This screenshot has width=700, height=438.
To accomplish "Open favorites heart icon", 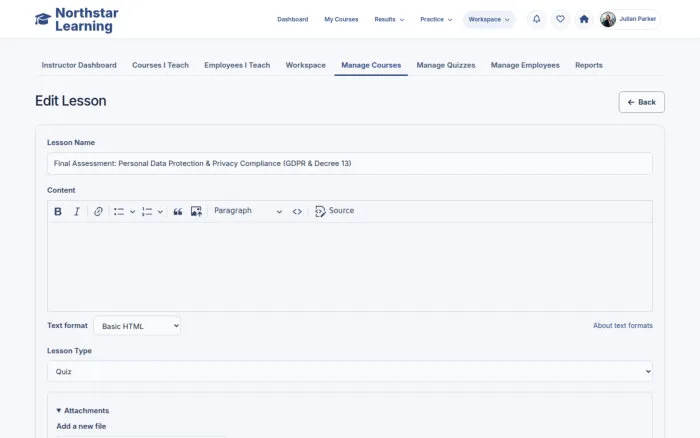I will pos(560,19).
